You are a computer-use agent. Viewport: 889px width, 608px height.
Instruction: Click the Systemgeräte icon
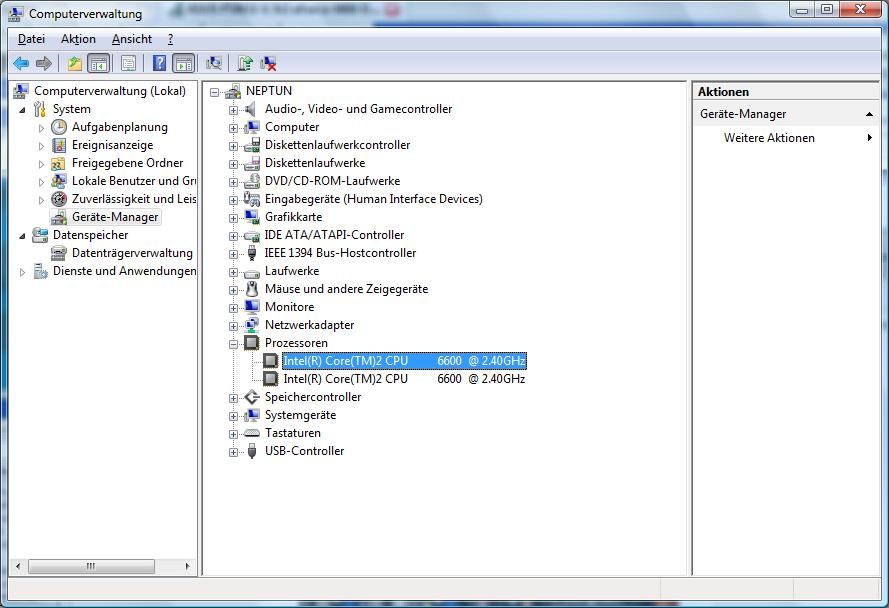click(x=252, y=415)
